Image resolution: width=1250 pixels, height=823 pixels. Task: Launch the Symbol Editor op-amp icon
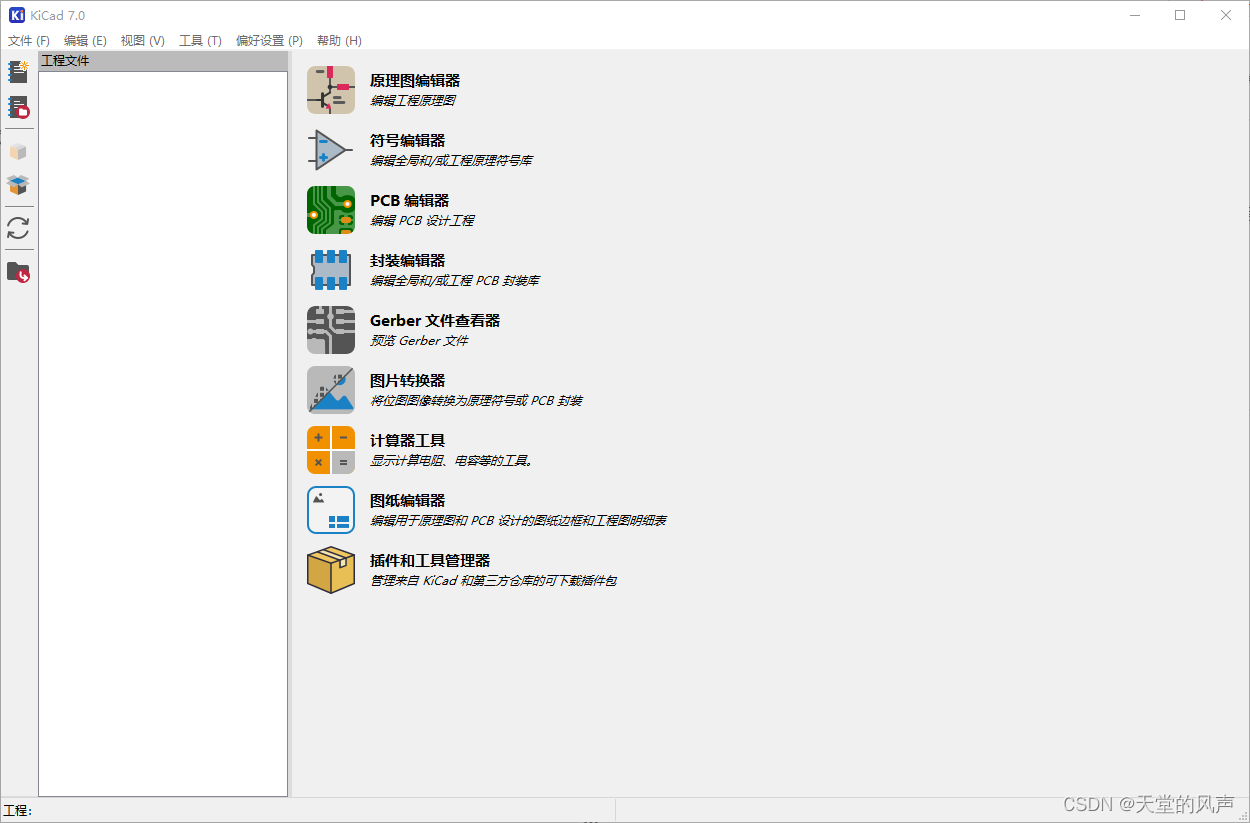pos(331,150)
